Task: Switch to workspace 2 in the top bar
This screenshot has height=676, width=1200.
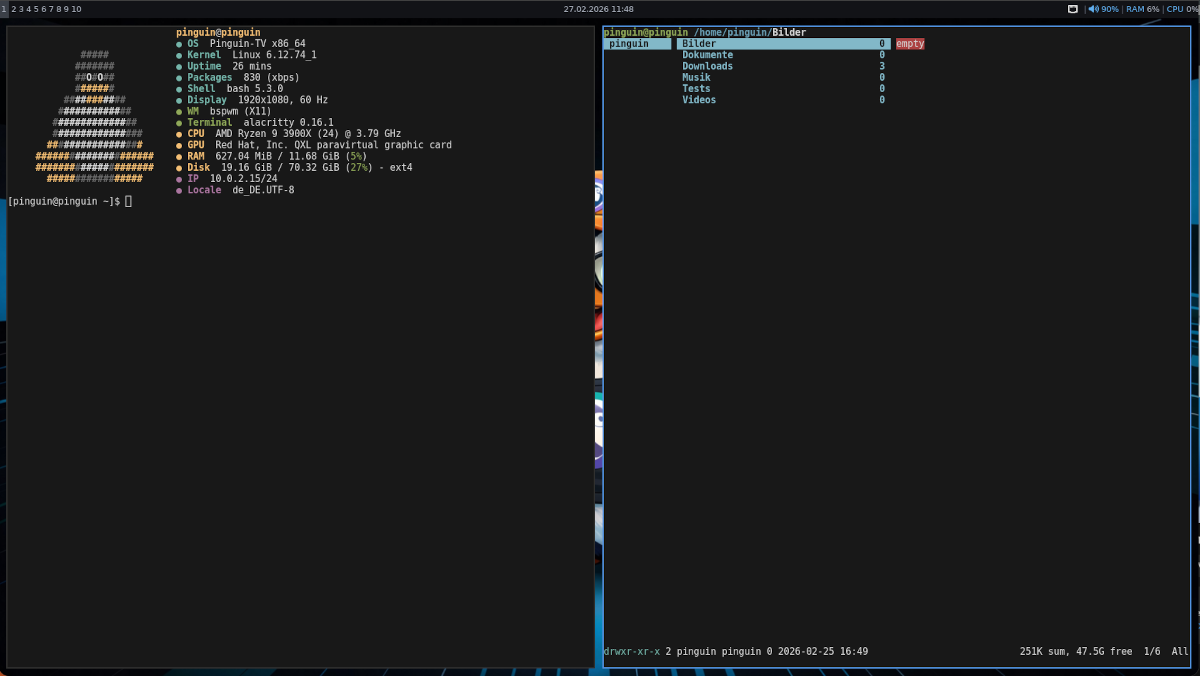Action: (x=14, y=9)
